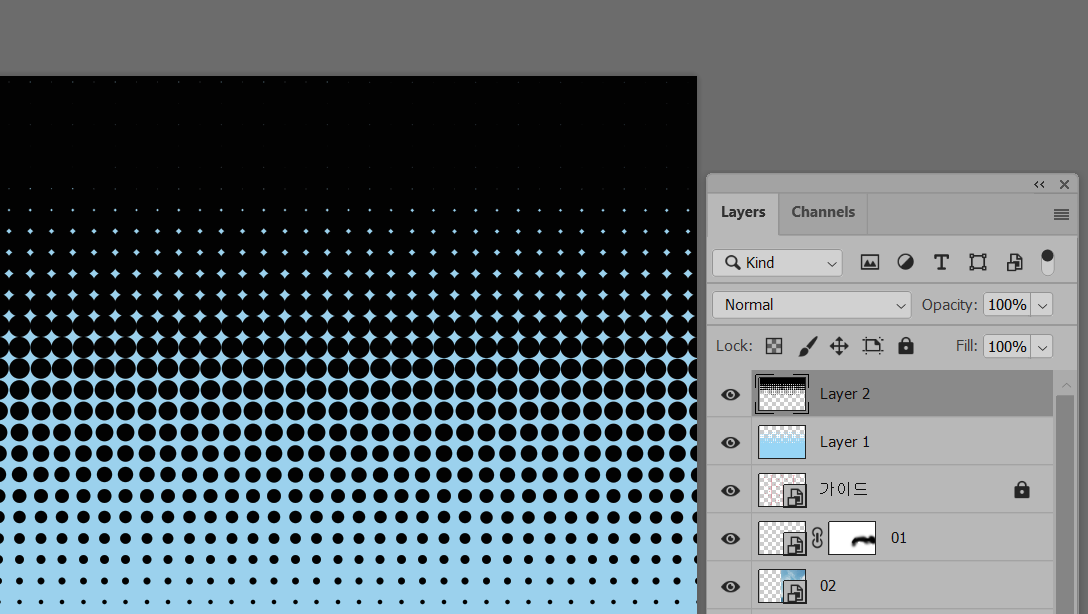Lock image pixels brush icon
Image resolution: width=1088 pixels, height=614 pixels.
coord(807,346)
